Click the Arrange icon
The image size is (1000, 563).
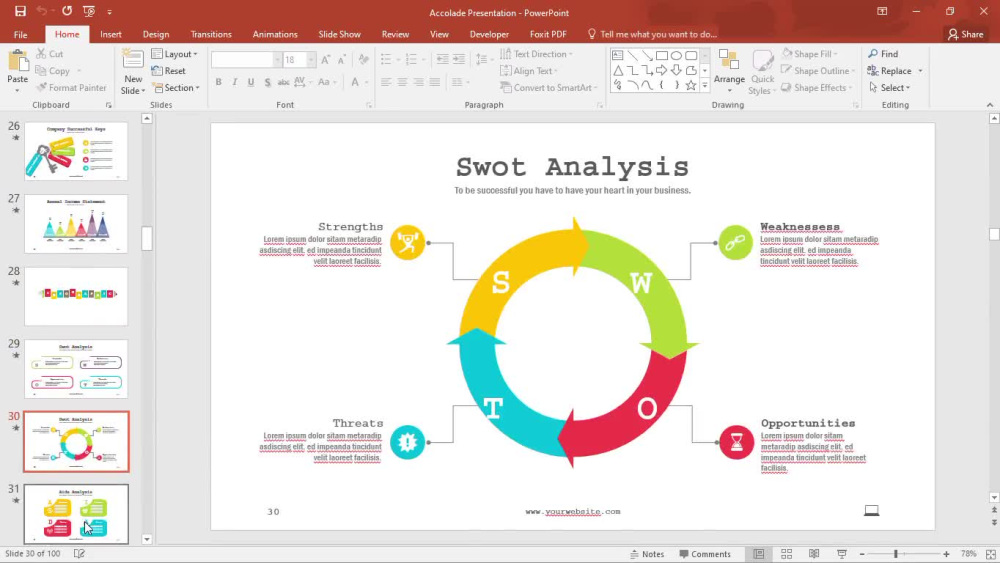pos(729,60)
